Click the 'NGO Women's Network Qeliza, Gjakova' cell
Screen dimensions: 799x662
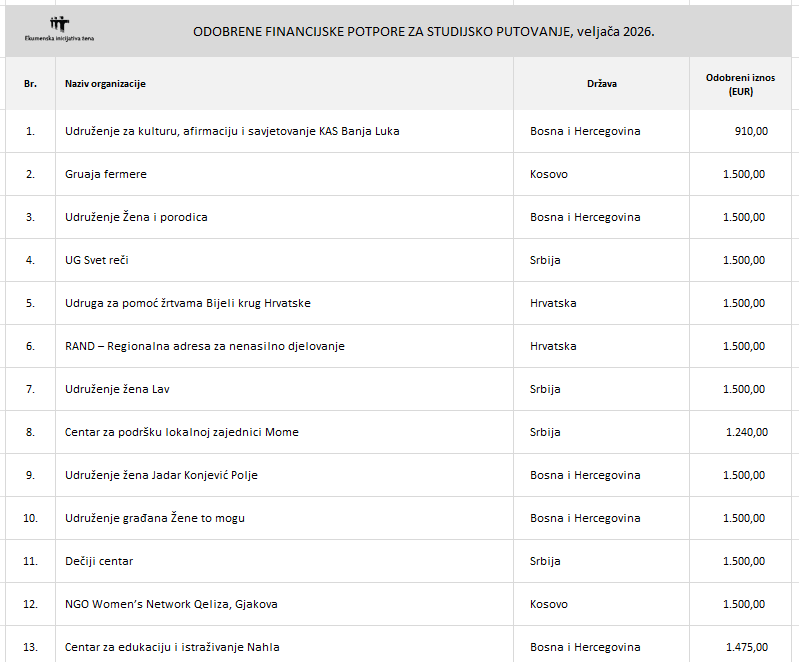click(x=171, y=604)
